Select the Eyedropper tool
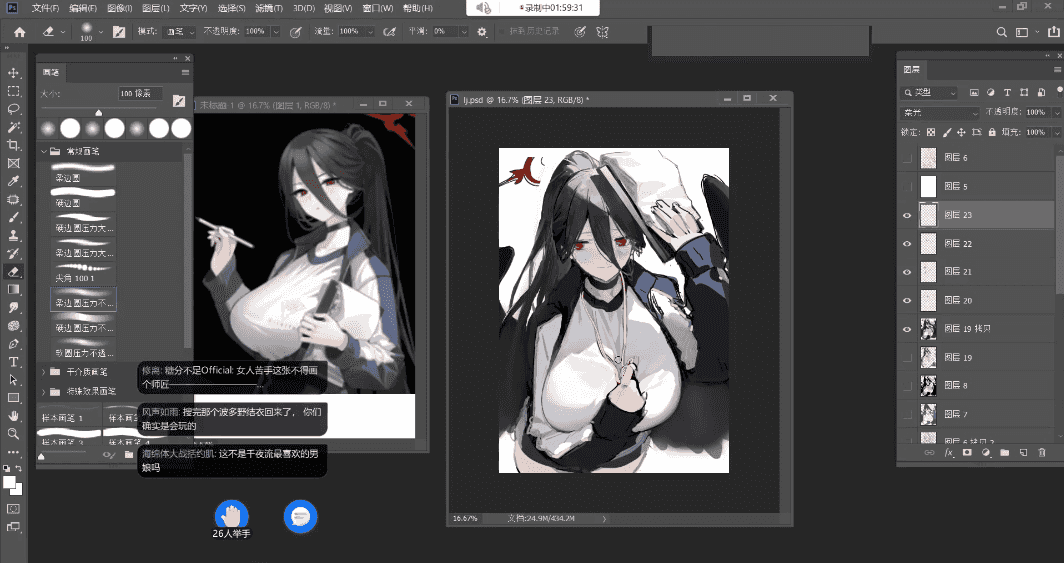This screenshot has width=1064, height=563. click(13, 181)
